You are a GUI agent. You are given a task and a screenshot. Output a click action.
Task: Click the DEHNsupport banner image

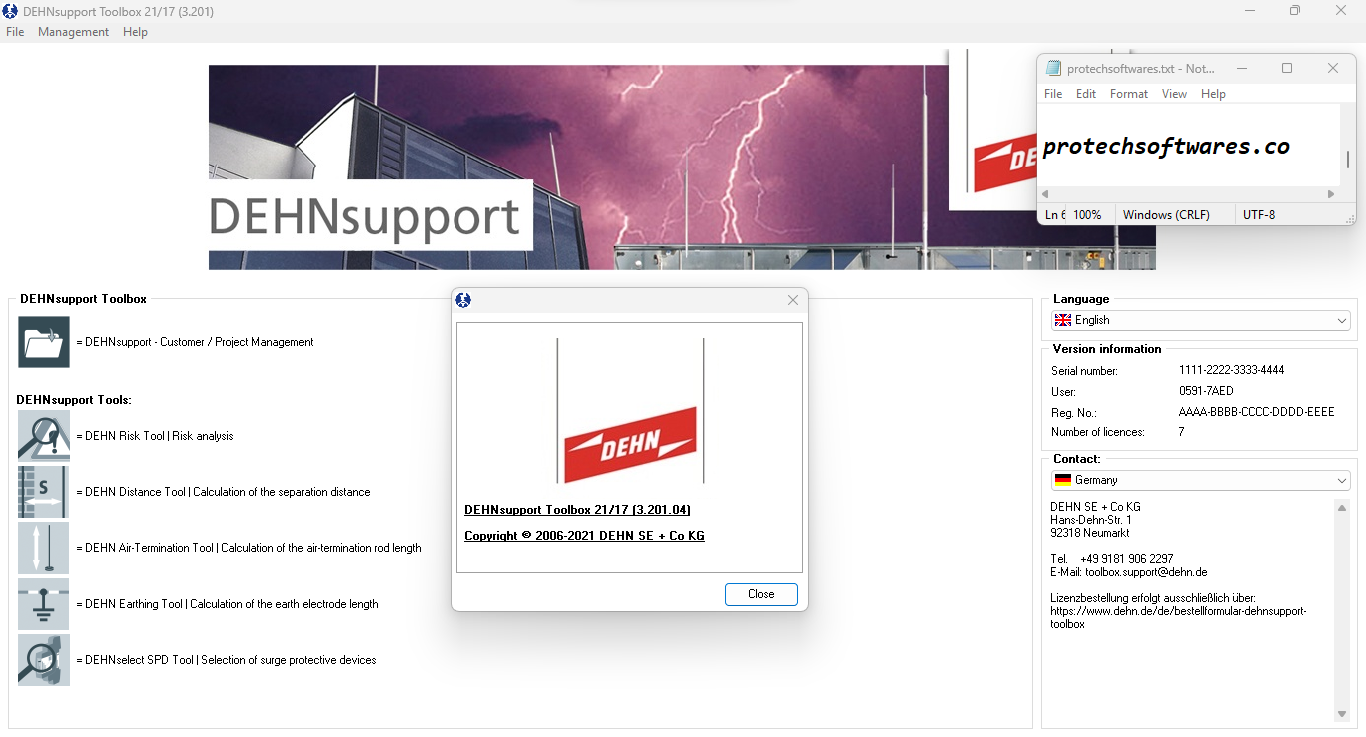(682, 167)
